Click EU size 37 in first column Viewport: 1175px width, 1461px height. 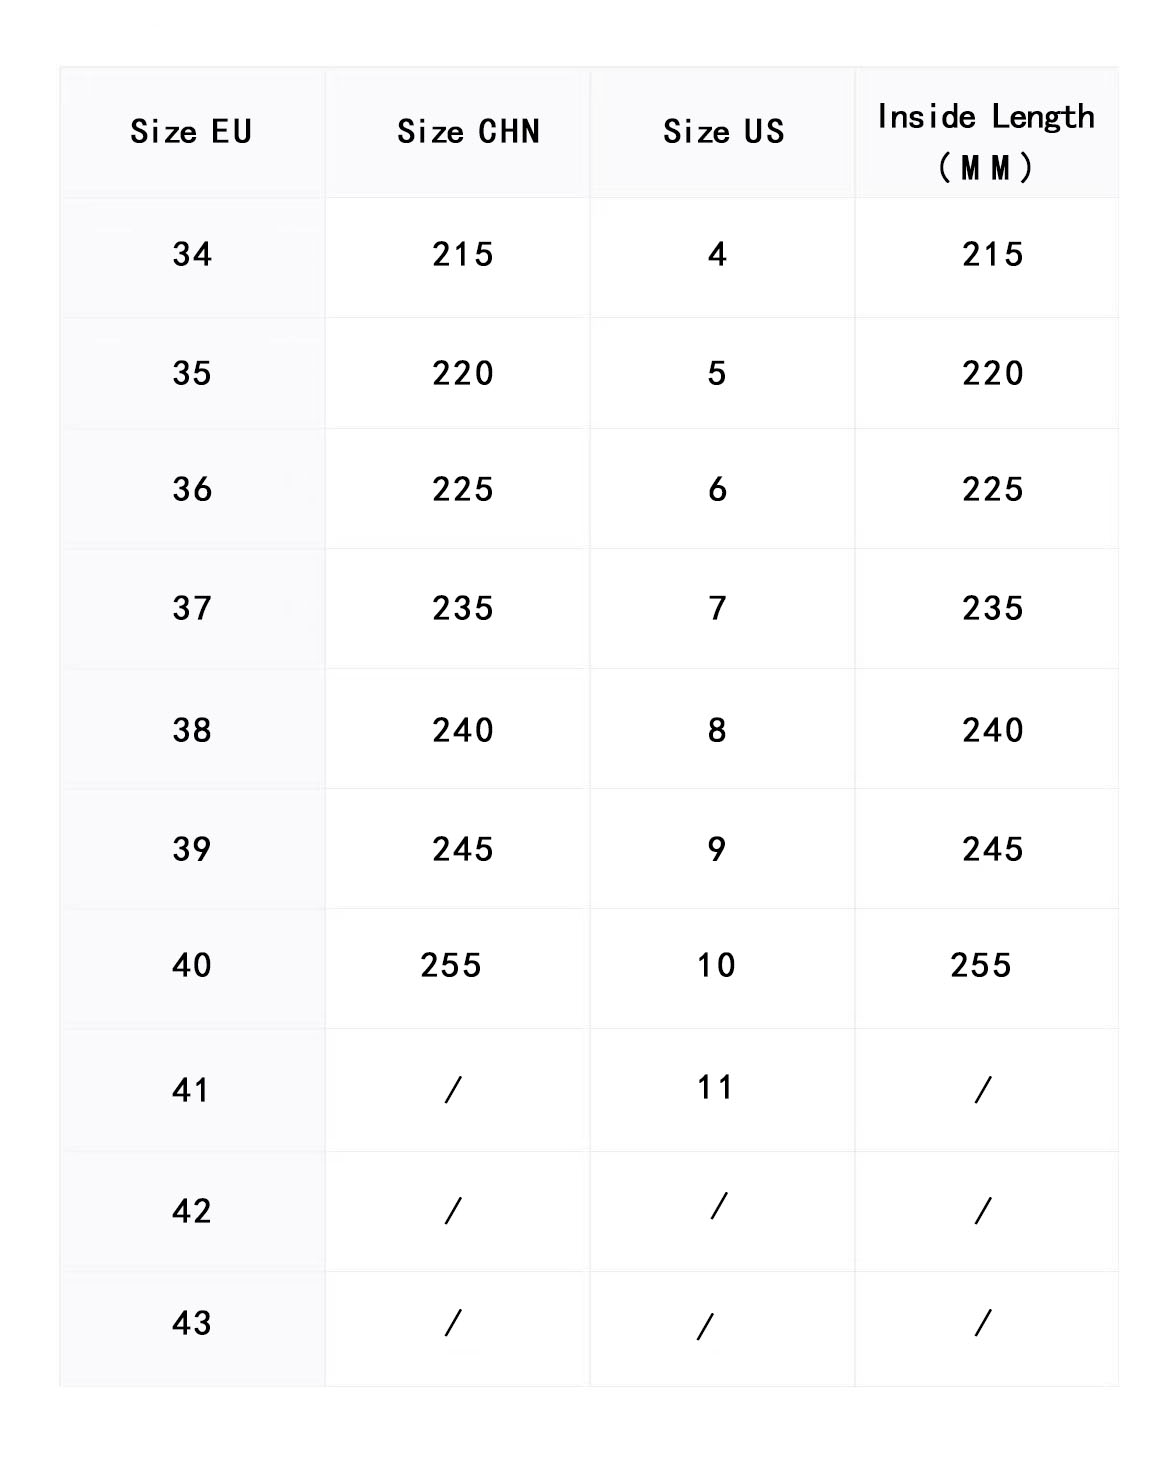(x=192, y=608)
